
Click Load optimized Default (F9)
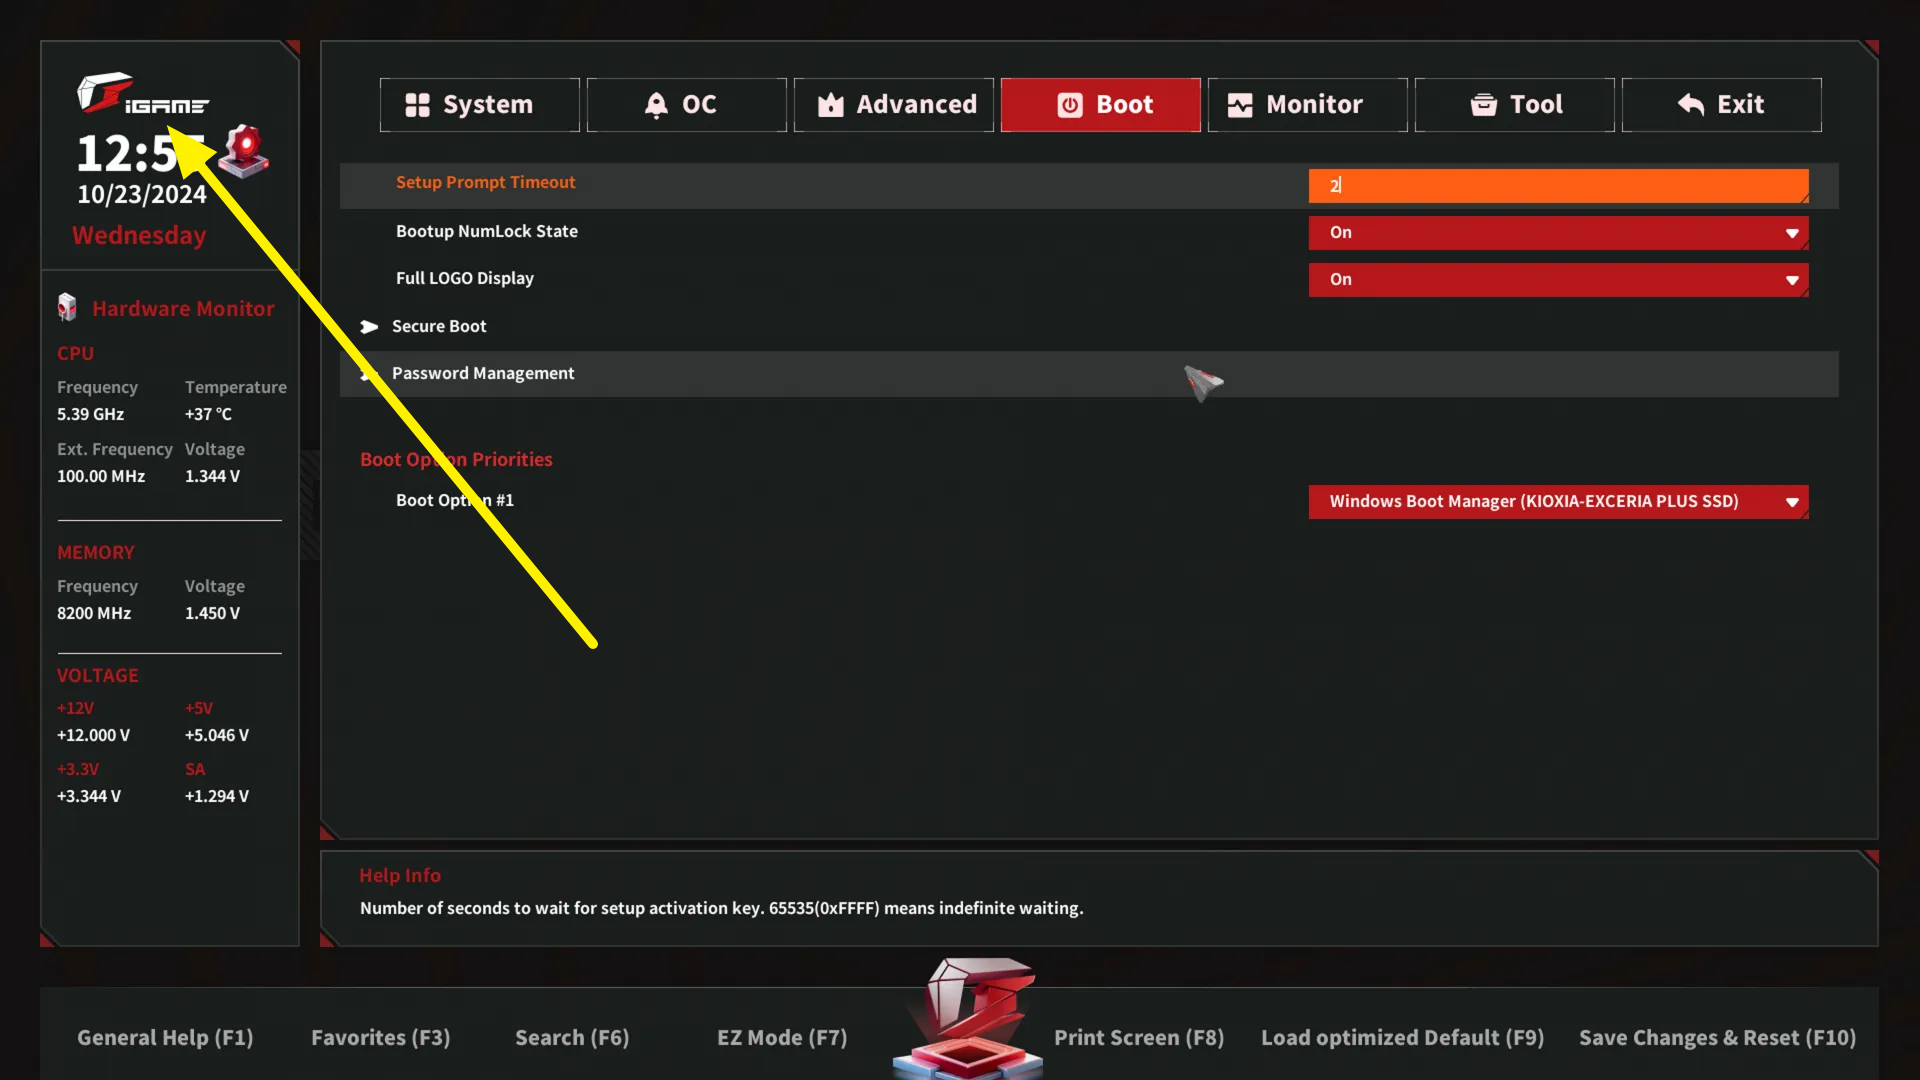pyautogui.click(x=1402, y=1038)
